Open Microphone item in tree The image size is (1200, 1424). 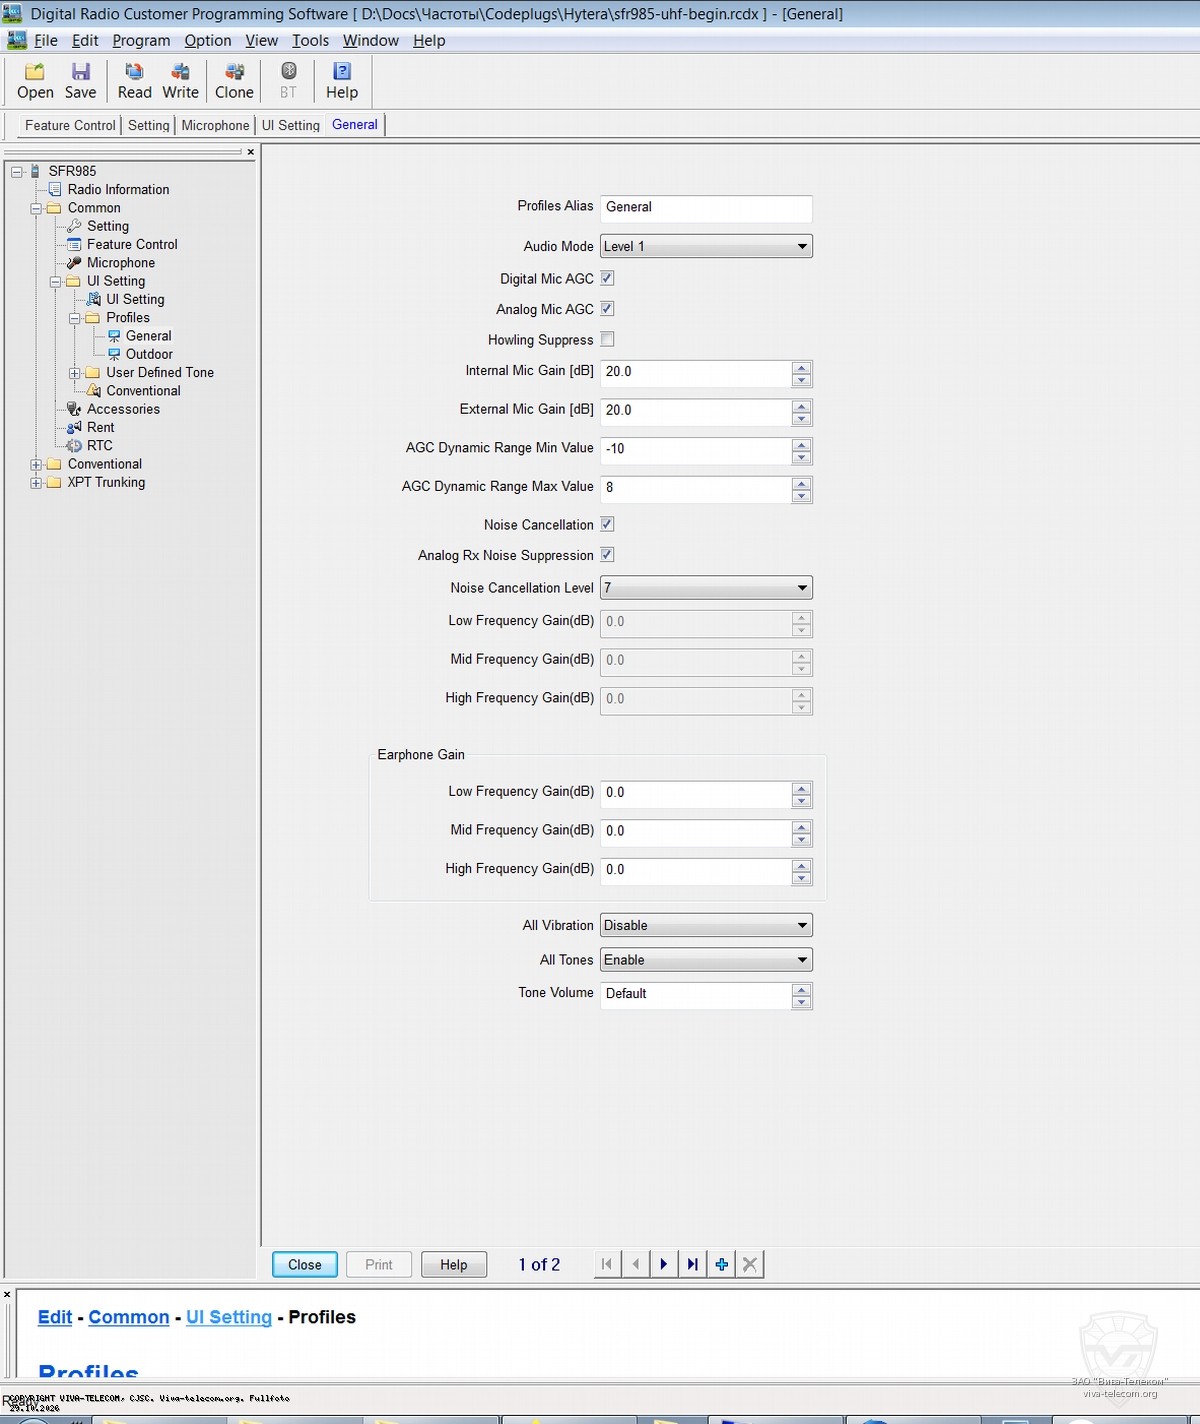click(120, 263)
